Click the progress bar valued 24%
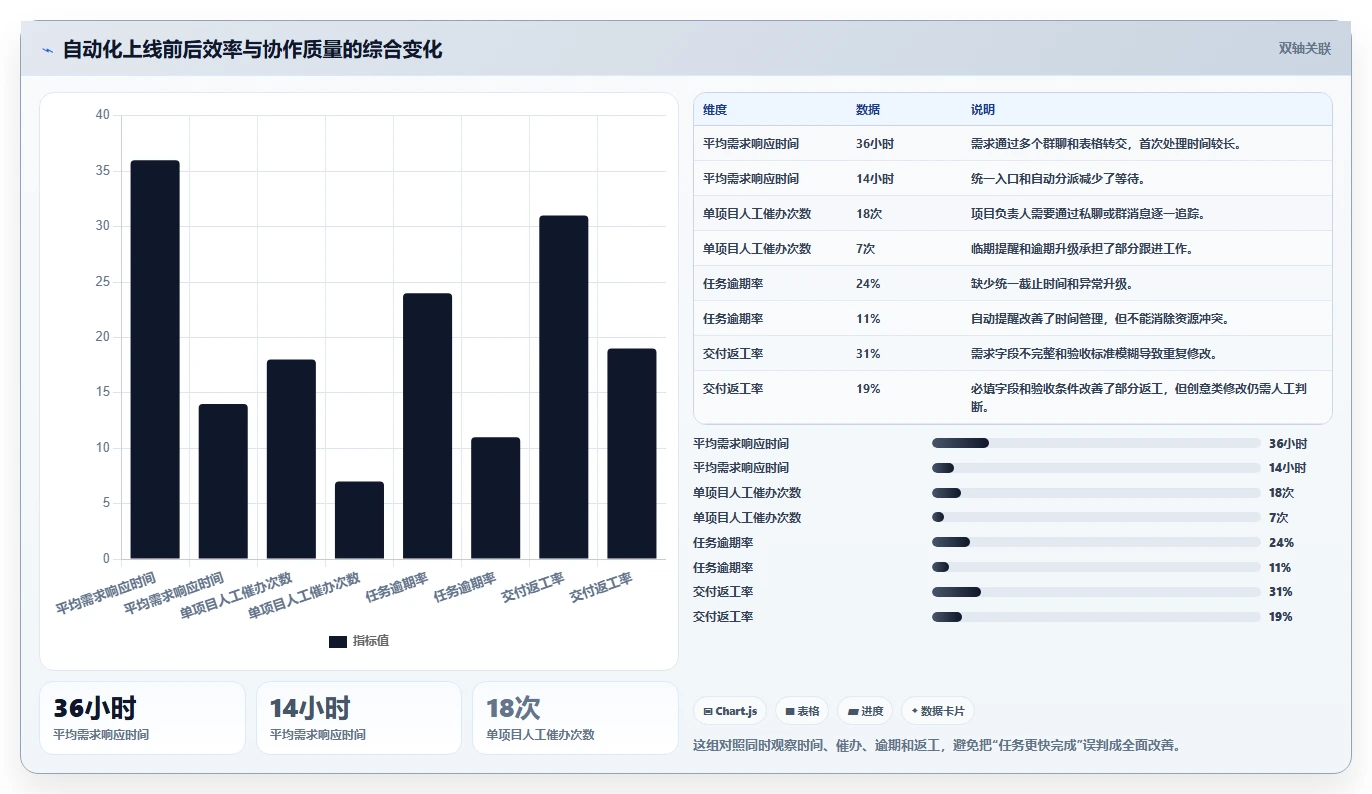Image resolution: width=1372 pixels, height=794 pixels. (x=1096, y=542)
